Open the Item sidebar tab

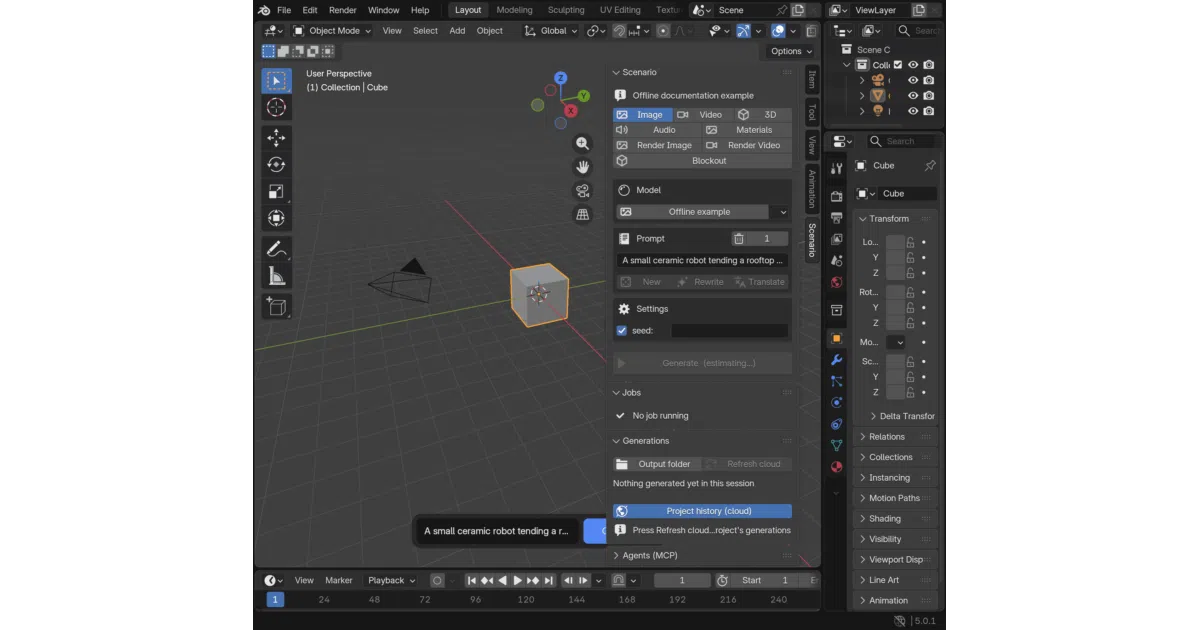coord(812,79)
